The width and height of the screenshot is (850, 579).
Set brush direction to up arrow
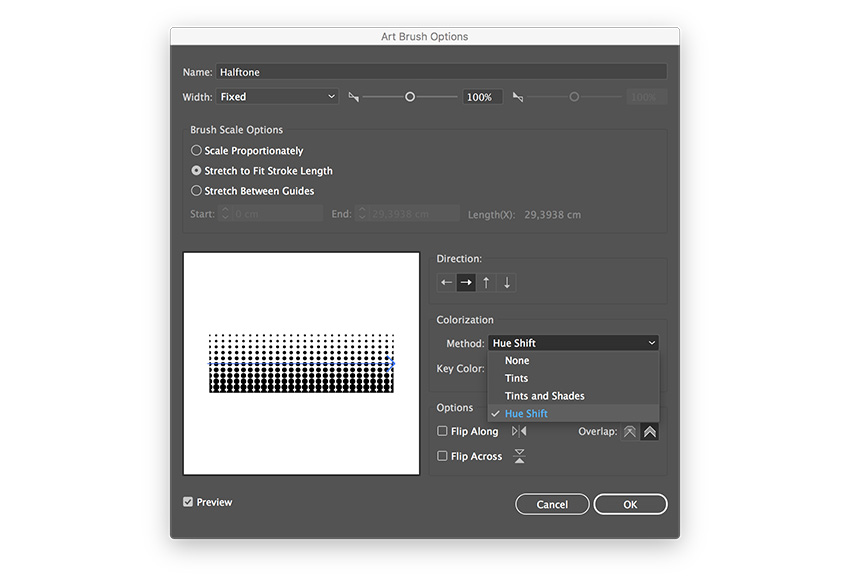[486, 282]
